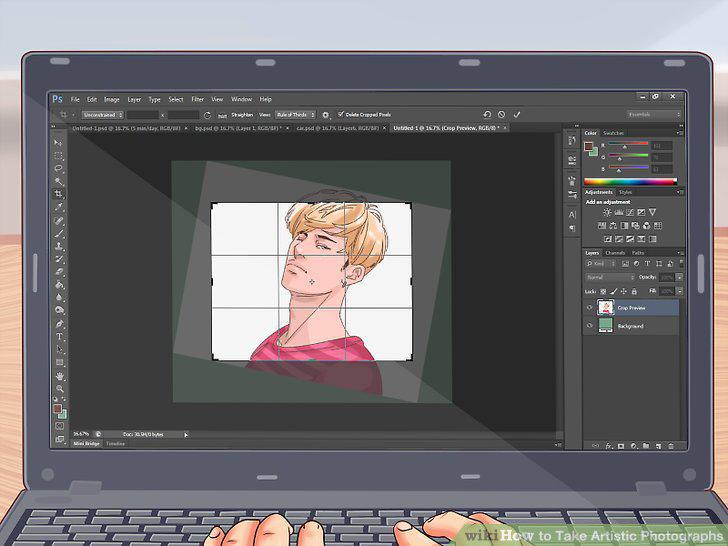Click the foreground color swatch in Color panel
Viewport: 728px width, 546px height.
coord(589,146)
